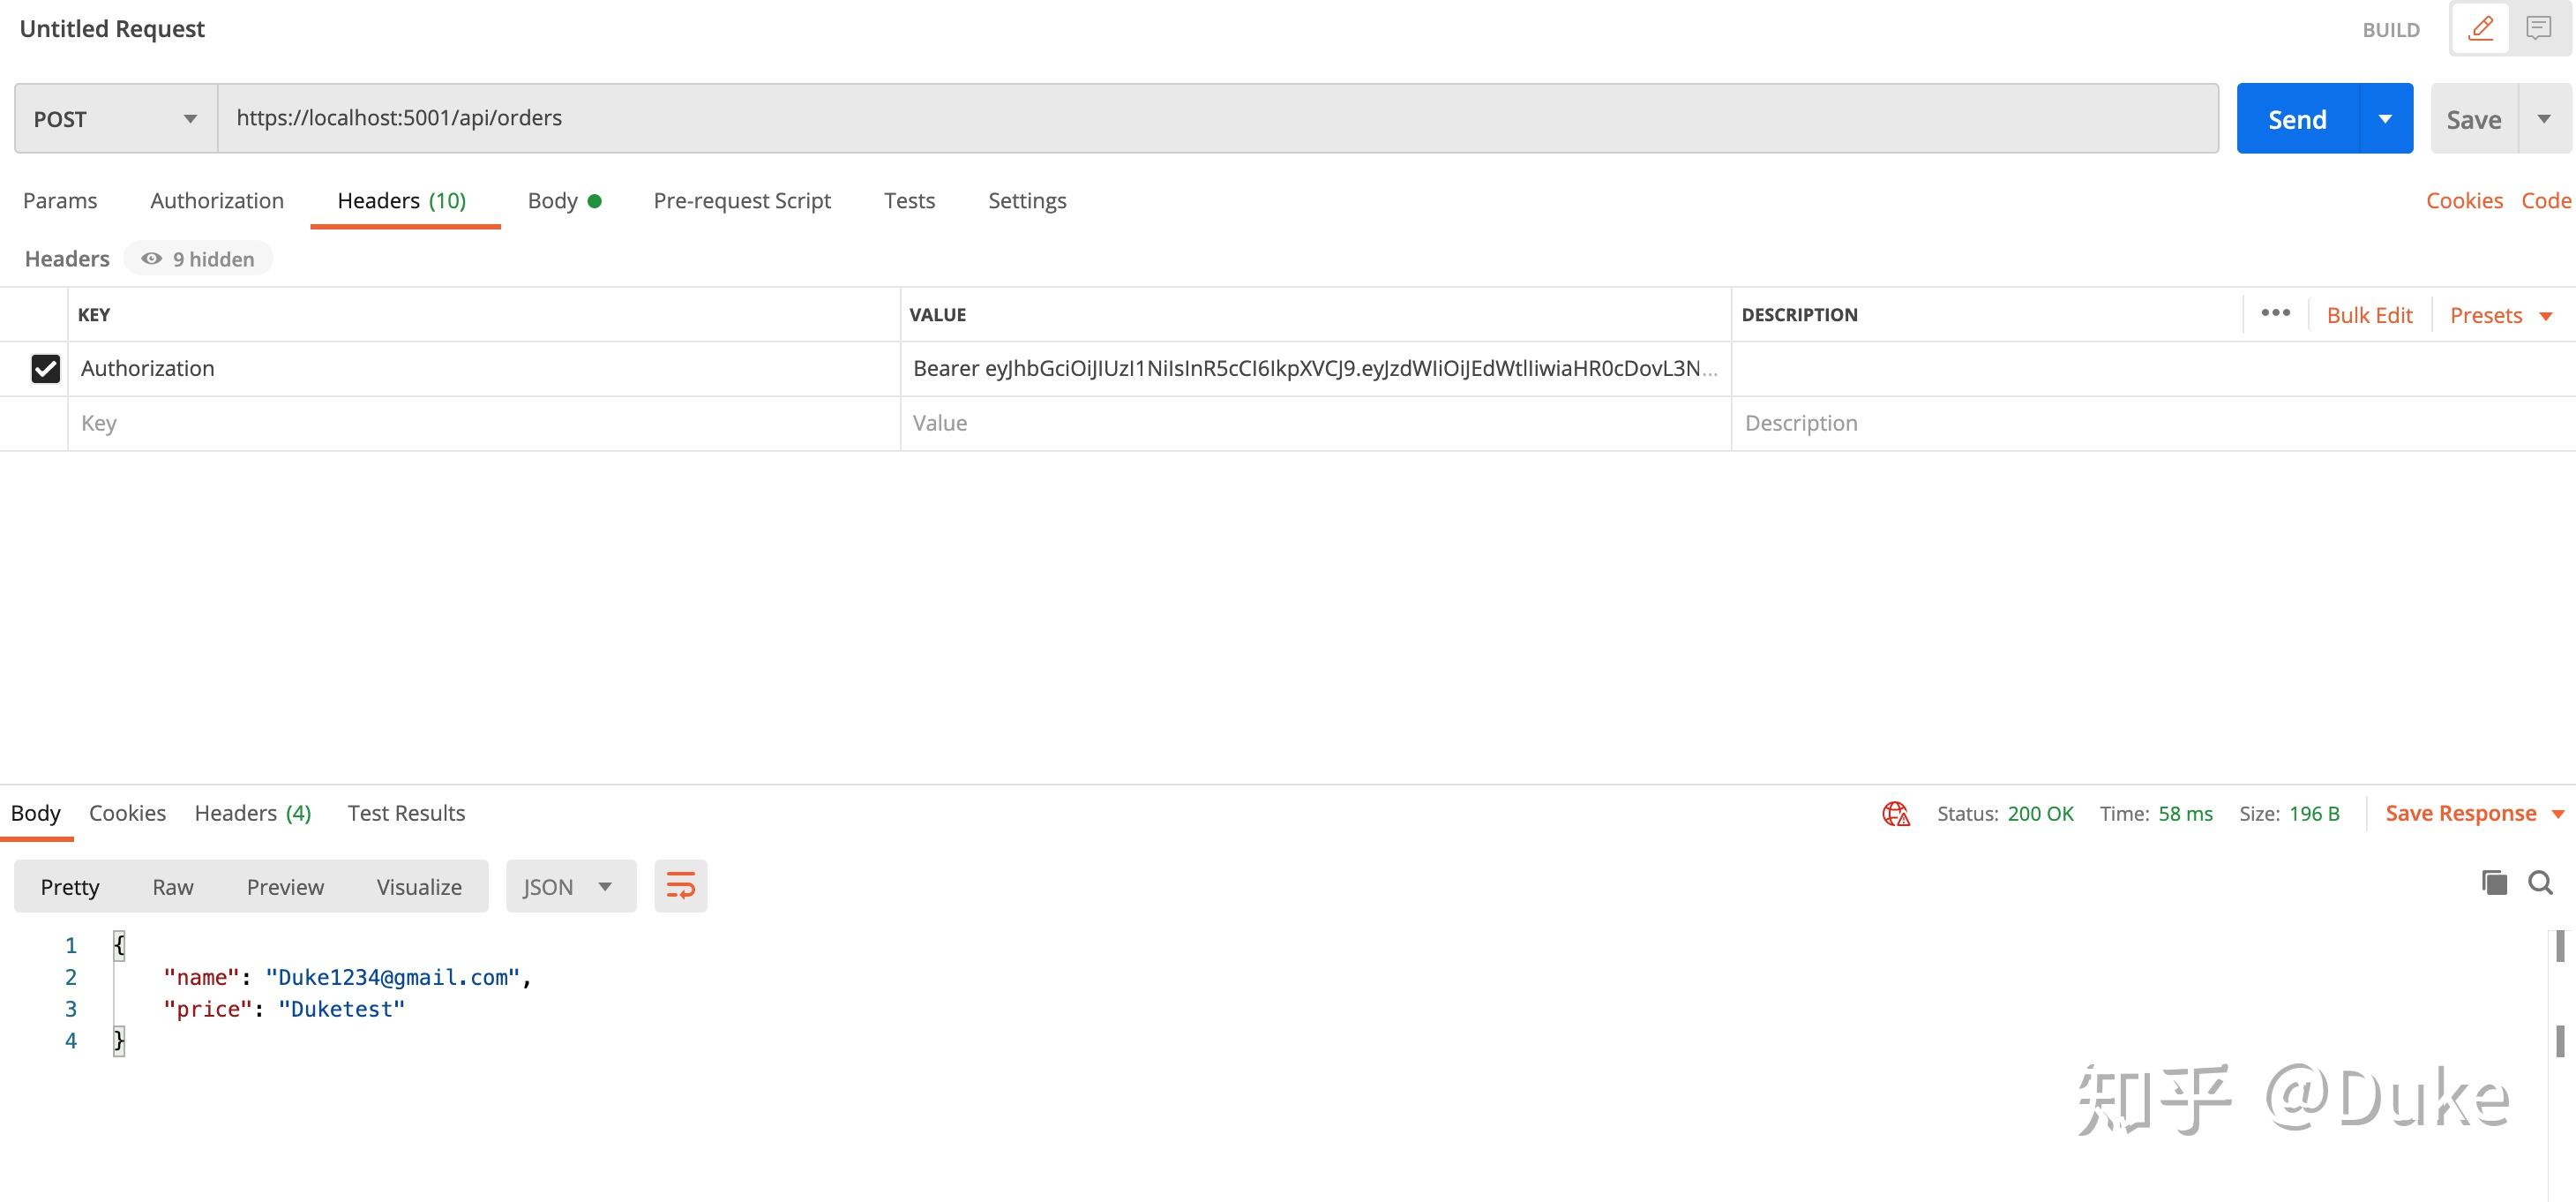The width and height of the screenshot is (2576, 1202).
Task: Open search with magnifier icon in response
Action: pos(2540,882)
